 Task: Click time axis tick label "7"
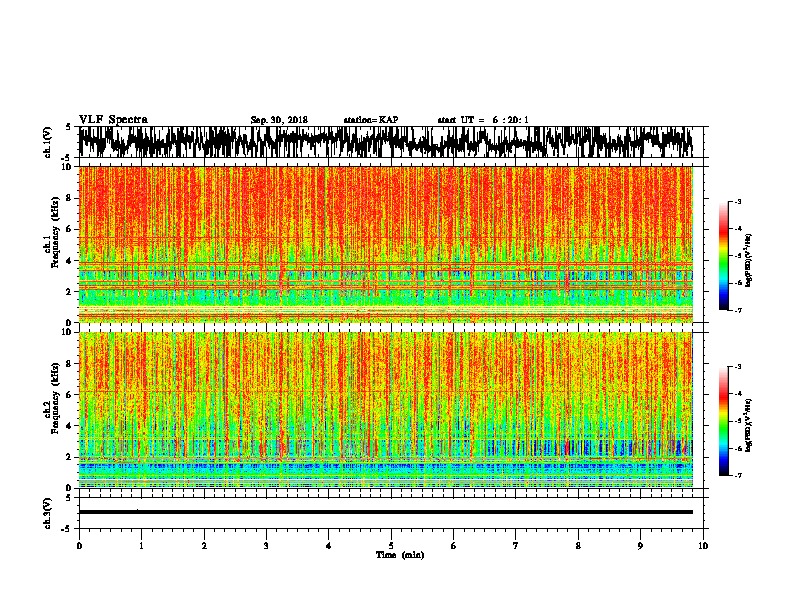[x=516, y=546]
